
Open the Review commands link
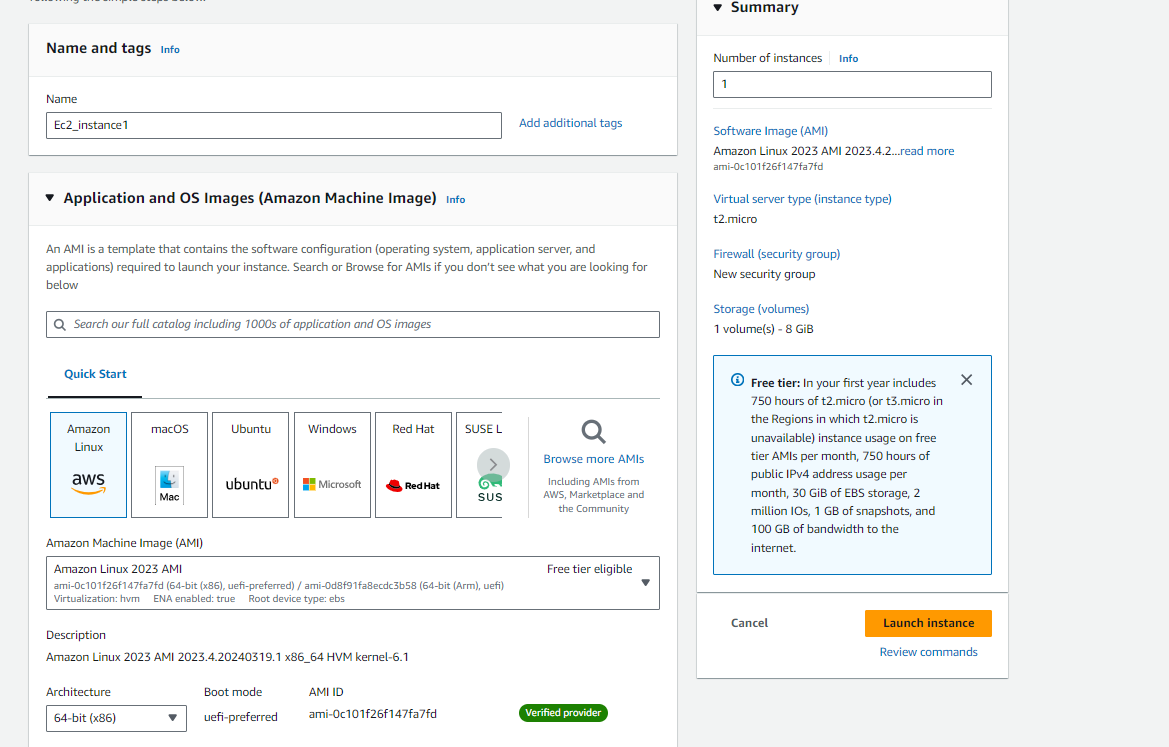coord(928,651)
